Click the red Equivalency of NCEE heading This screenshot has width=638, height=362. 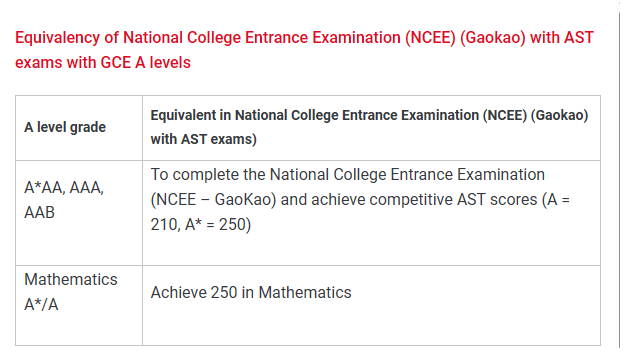[304, 50]
